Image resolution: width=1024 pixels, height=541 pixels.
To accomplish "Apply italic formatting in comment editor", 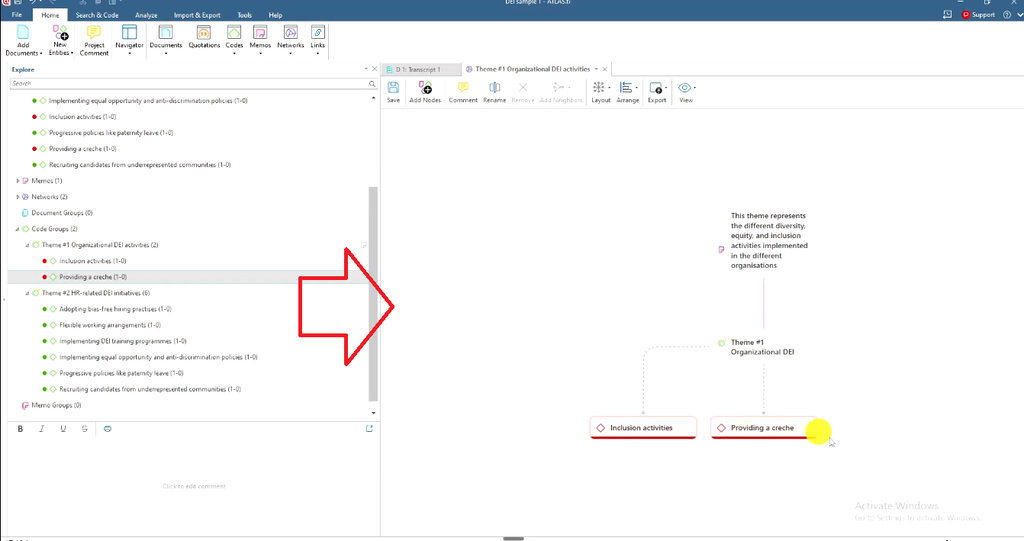I will pyautogui.click(x=42, y=429).
